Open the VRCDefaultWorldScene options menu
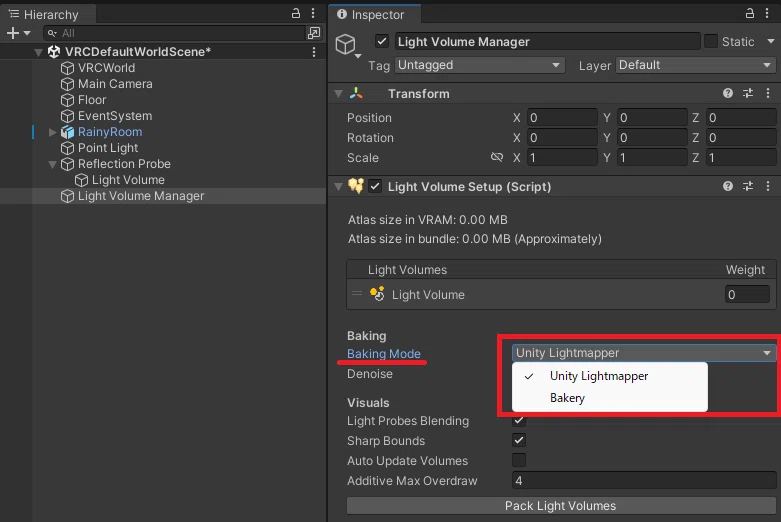This screenshot has width=781, height=522. pyautogui.click(x=314, y=52)
